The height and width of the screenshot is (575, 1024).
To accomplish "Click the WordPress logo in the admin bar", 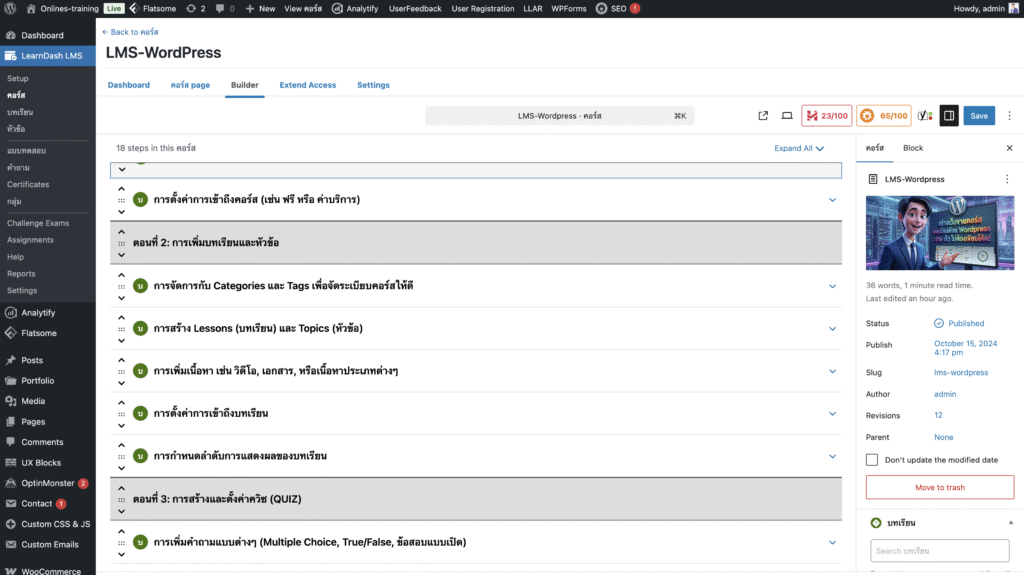I will 11,8.
